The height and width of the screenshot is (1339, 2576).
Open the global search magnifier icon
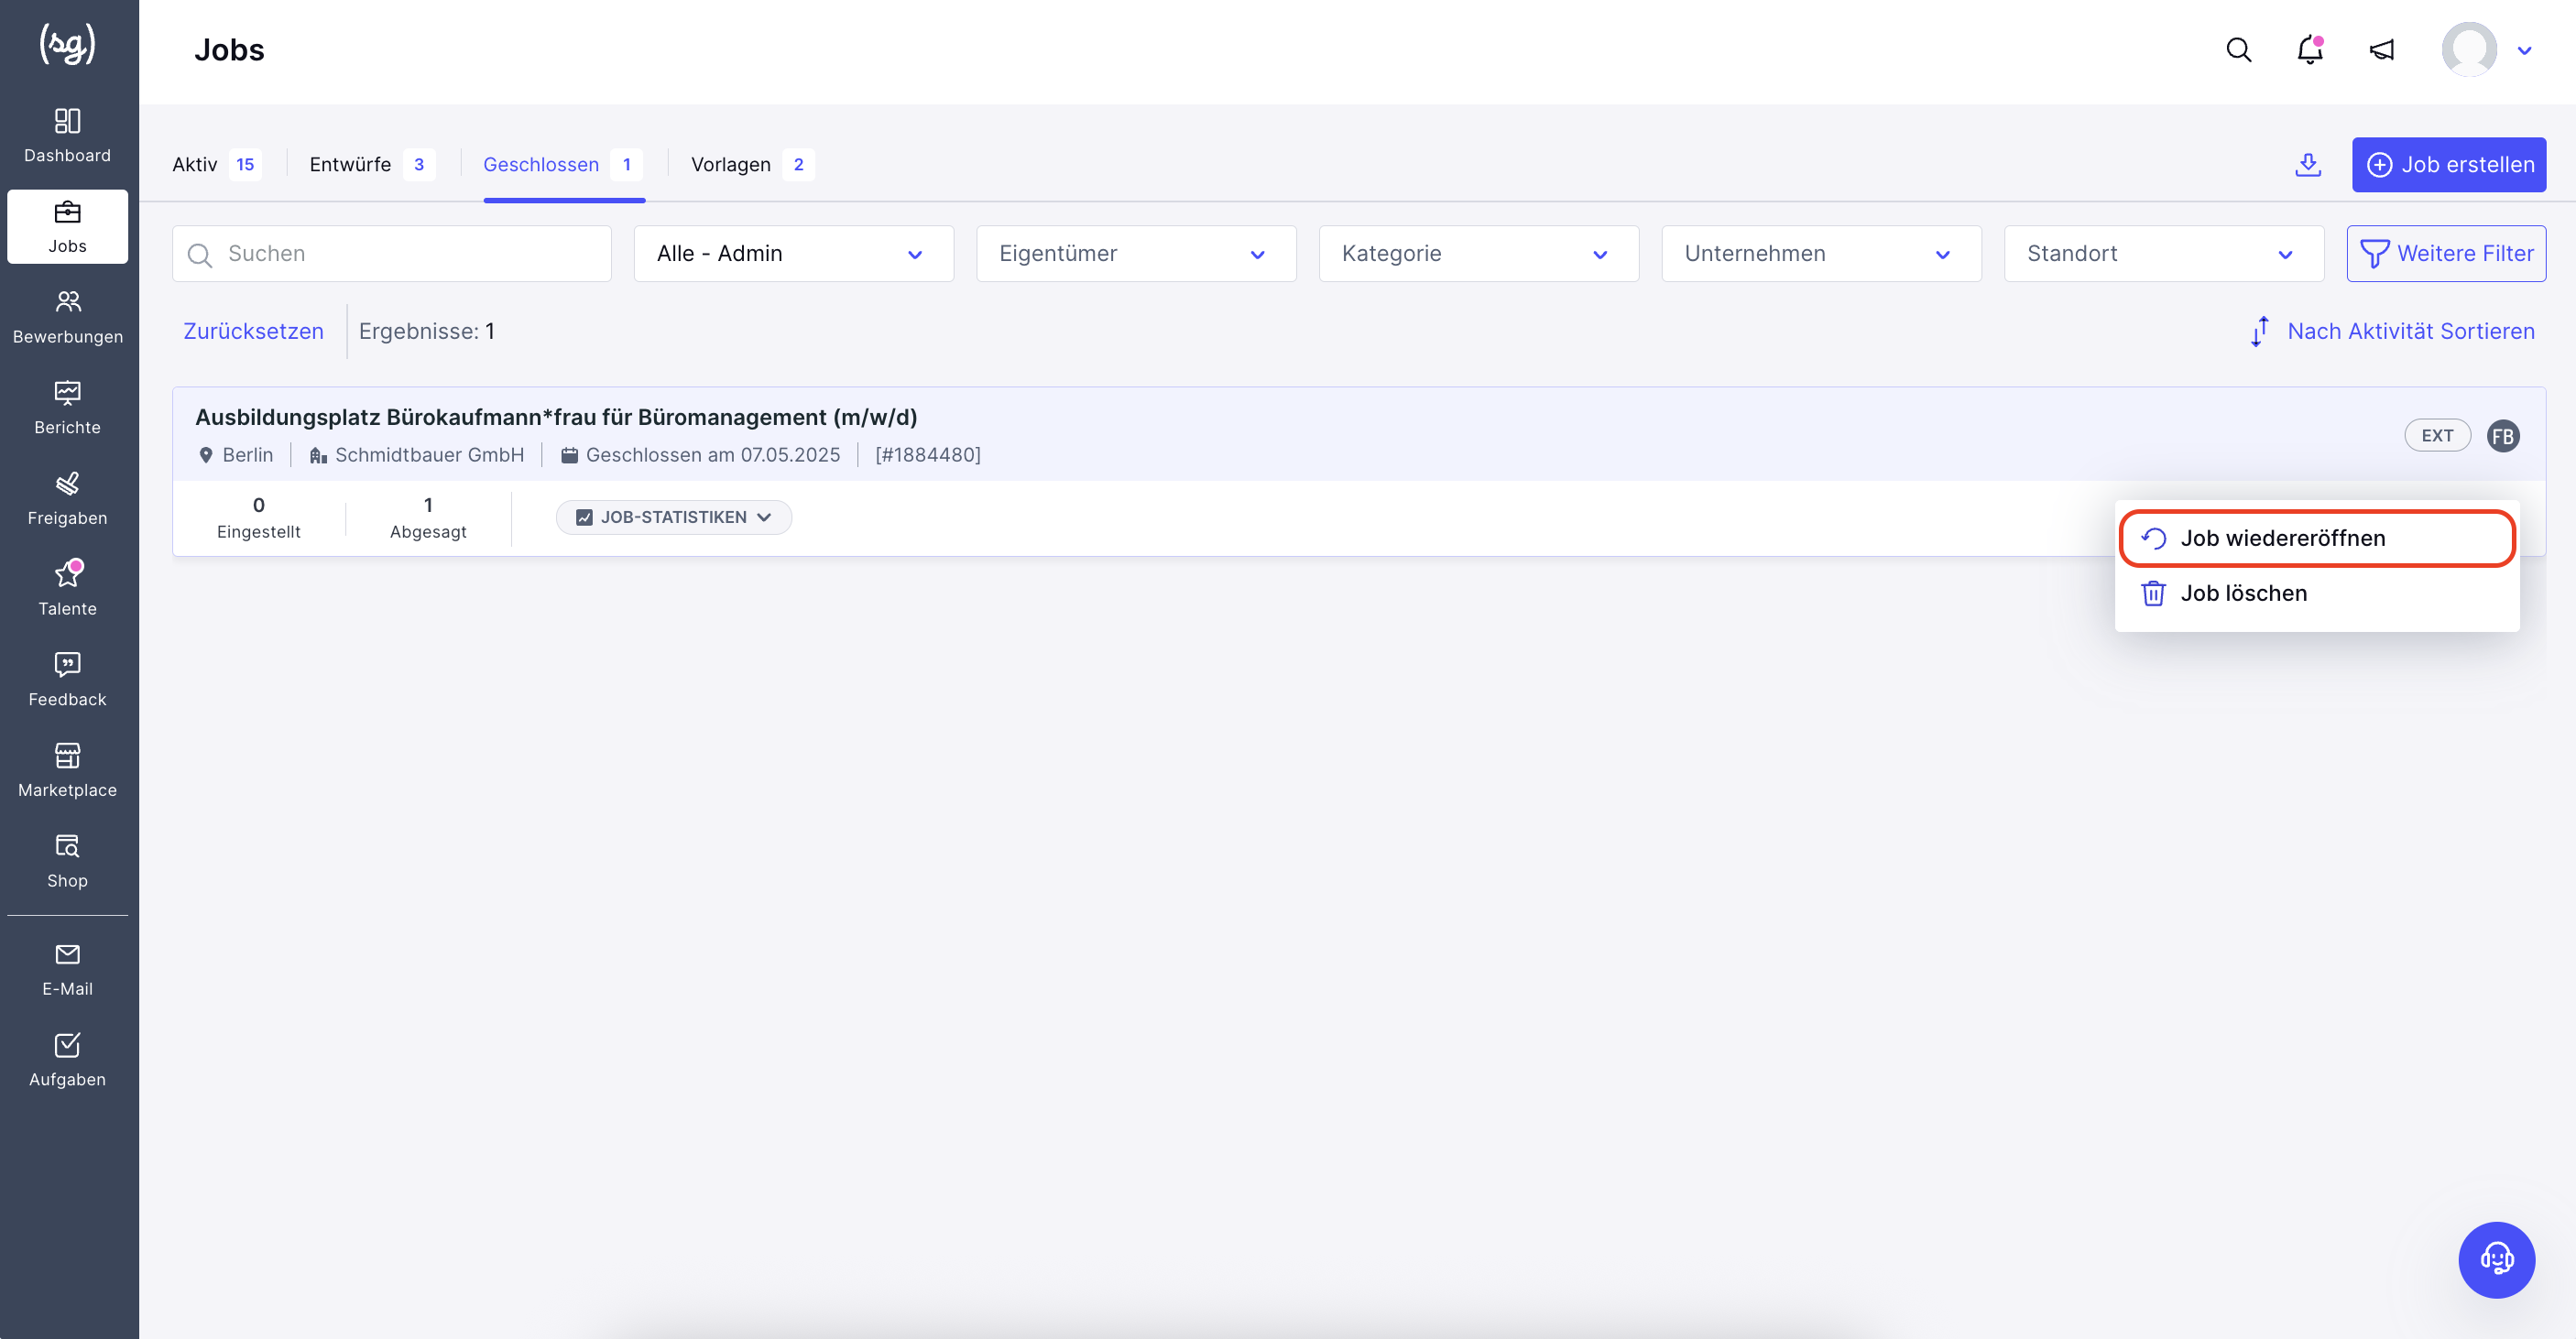click(x=2239, y=50)
